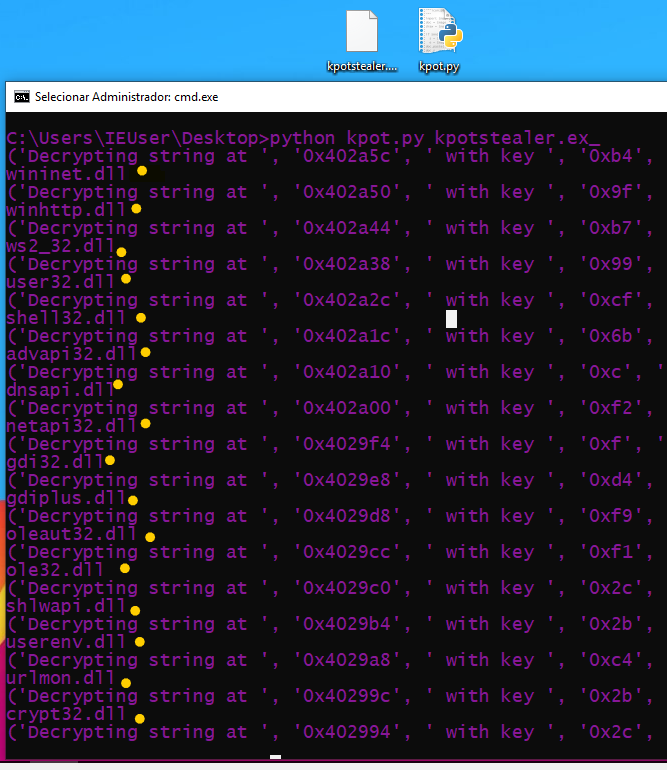The width and height of the screenshot is (667, 770).
Task: Click the address '0x4029b4' in the output
Action: click(347, 624)
